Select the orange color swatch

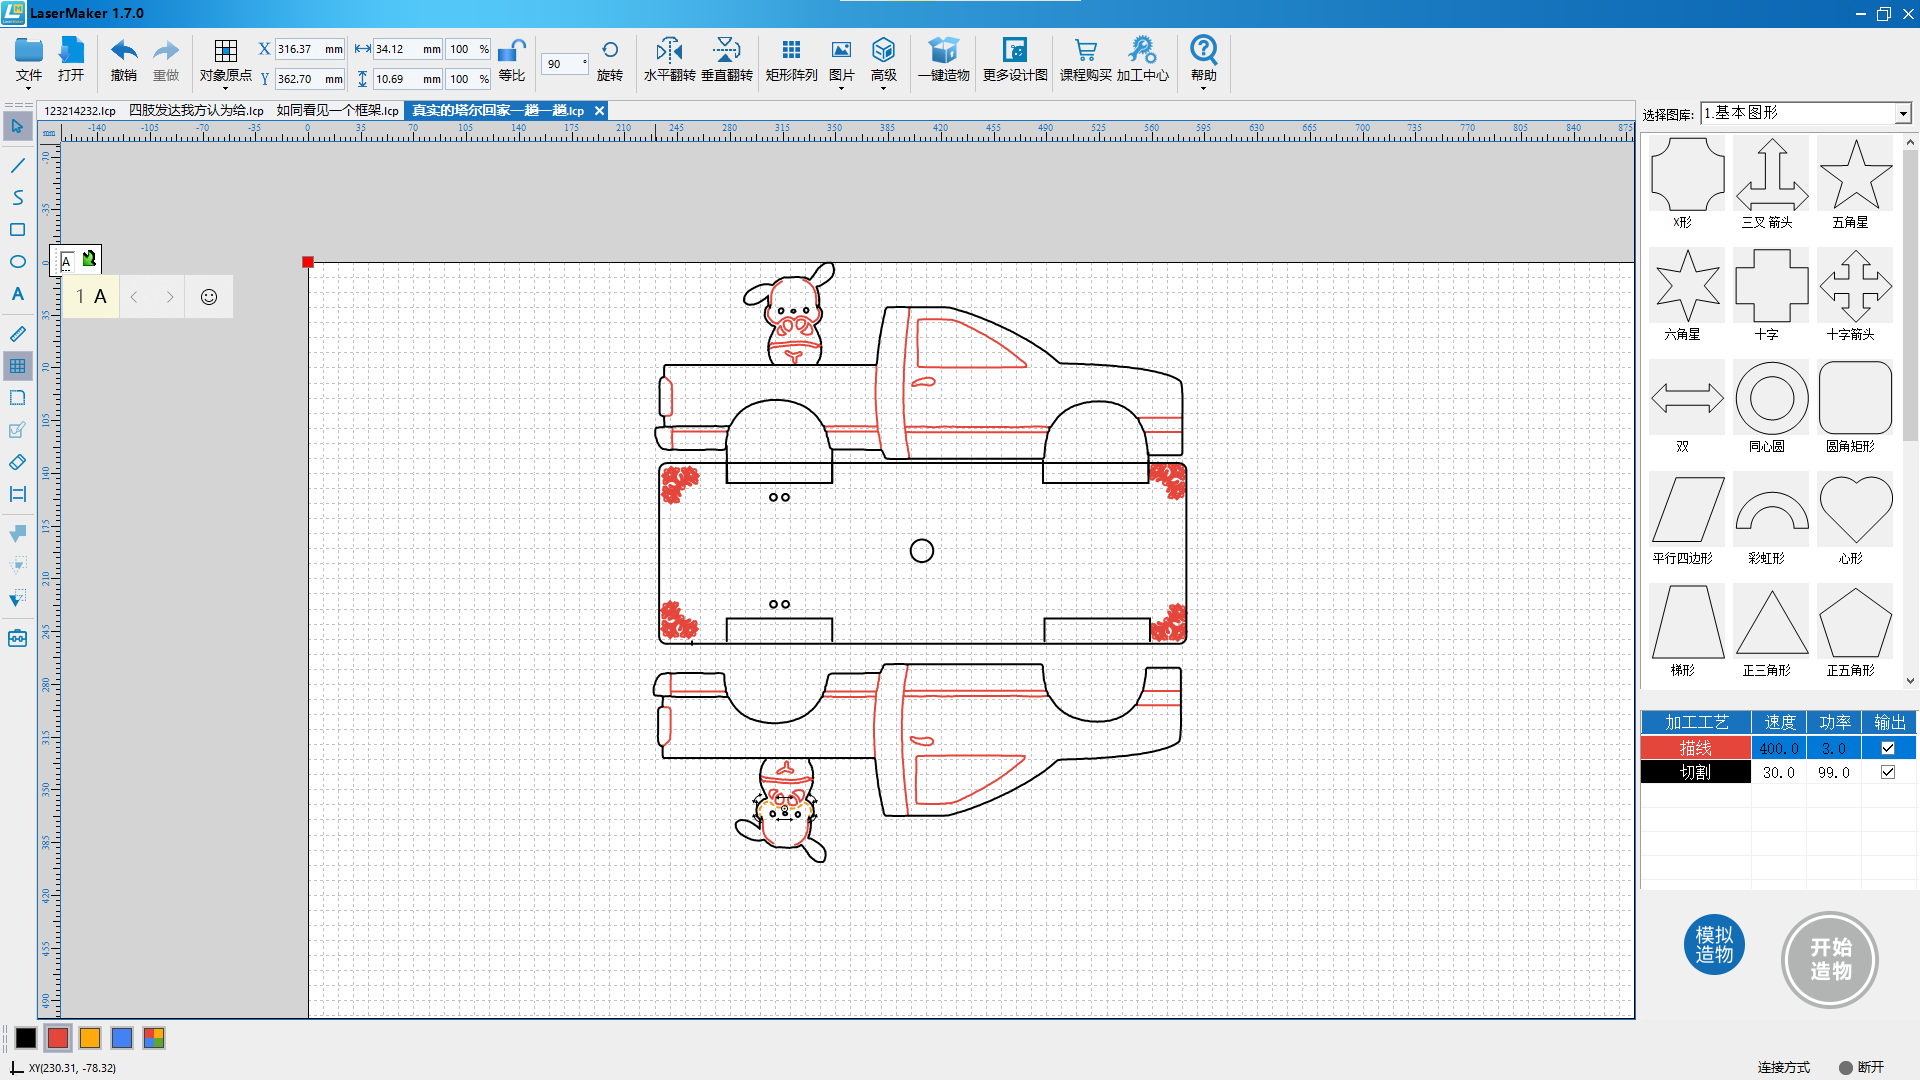pyautogui.click(x=90, y=1038)
